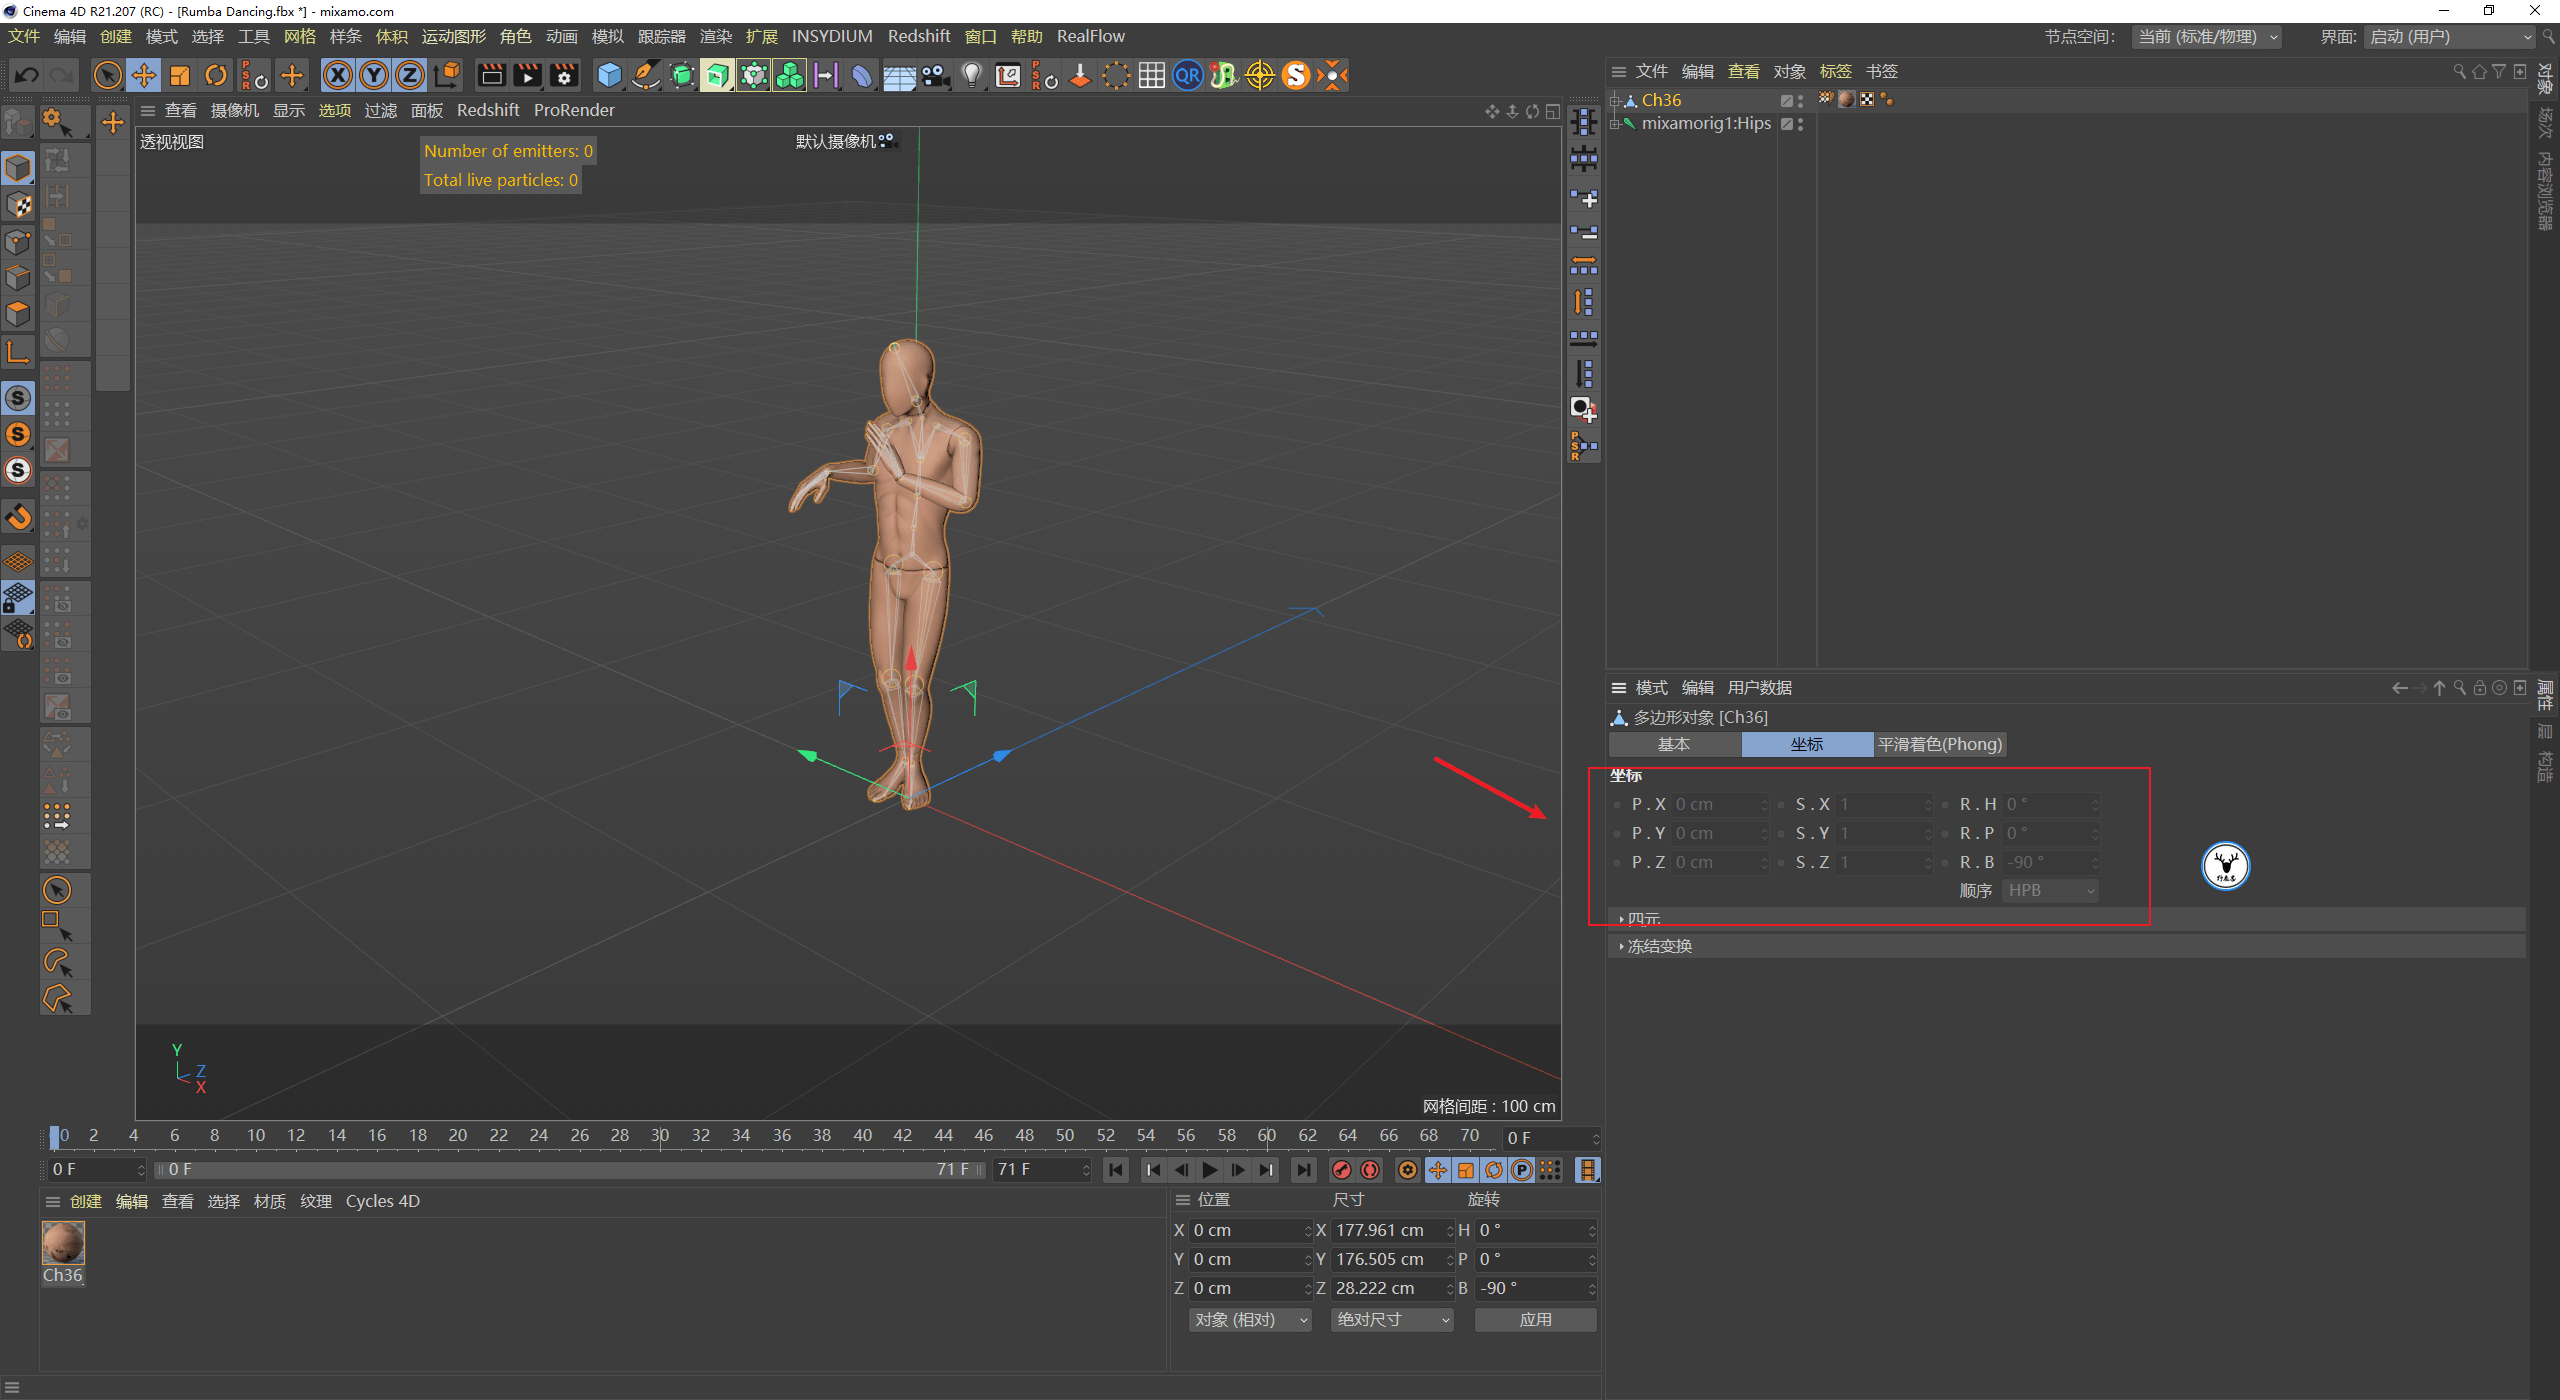Select the Pen spline tool
The image size is (2560, 1400).
click(645, 75)
